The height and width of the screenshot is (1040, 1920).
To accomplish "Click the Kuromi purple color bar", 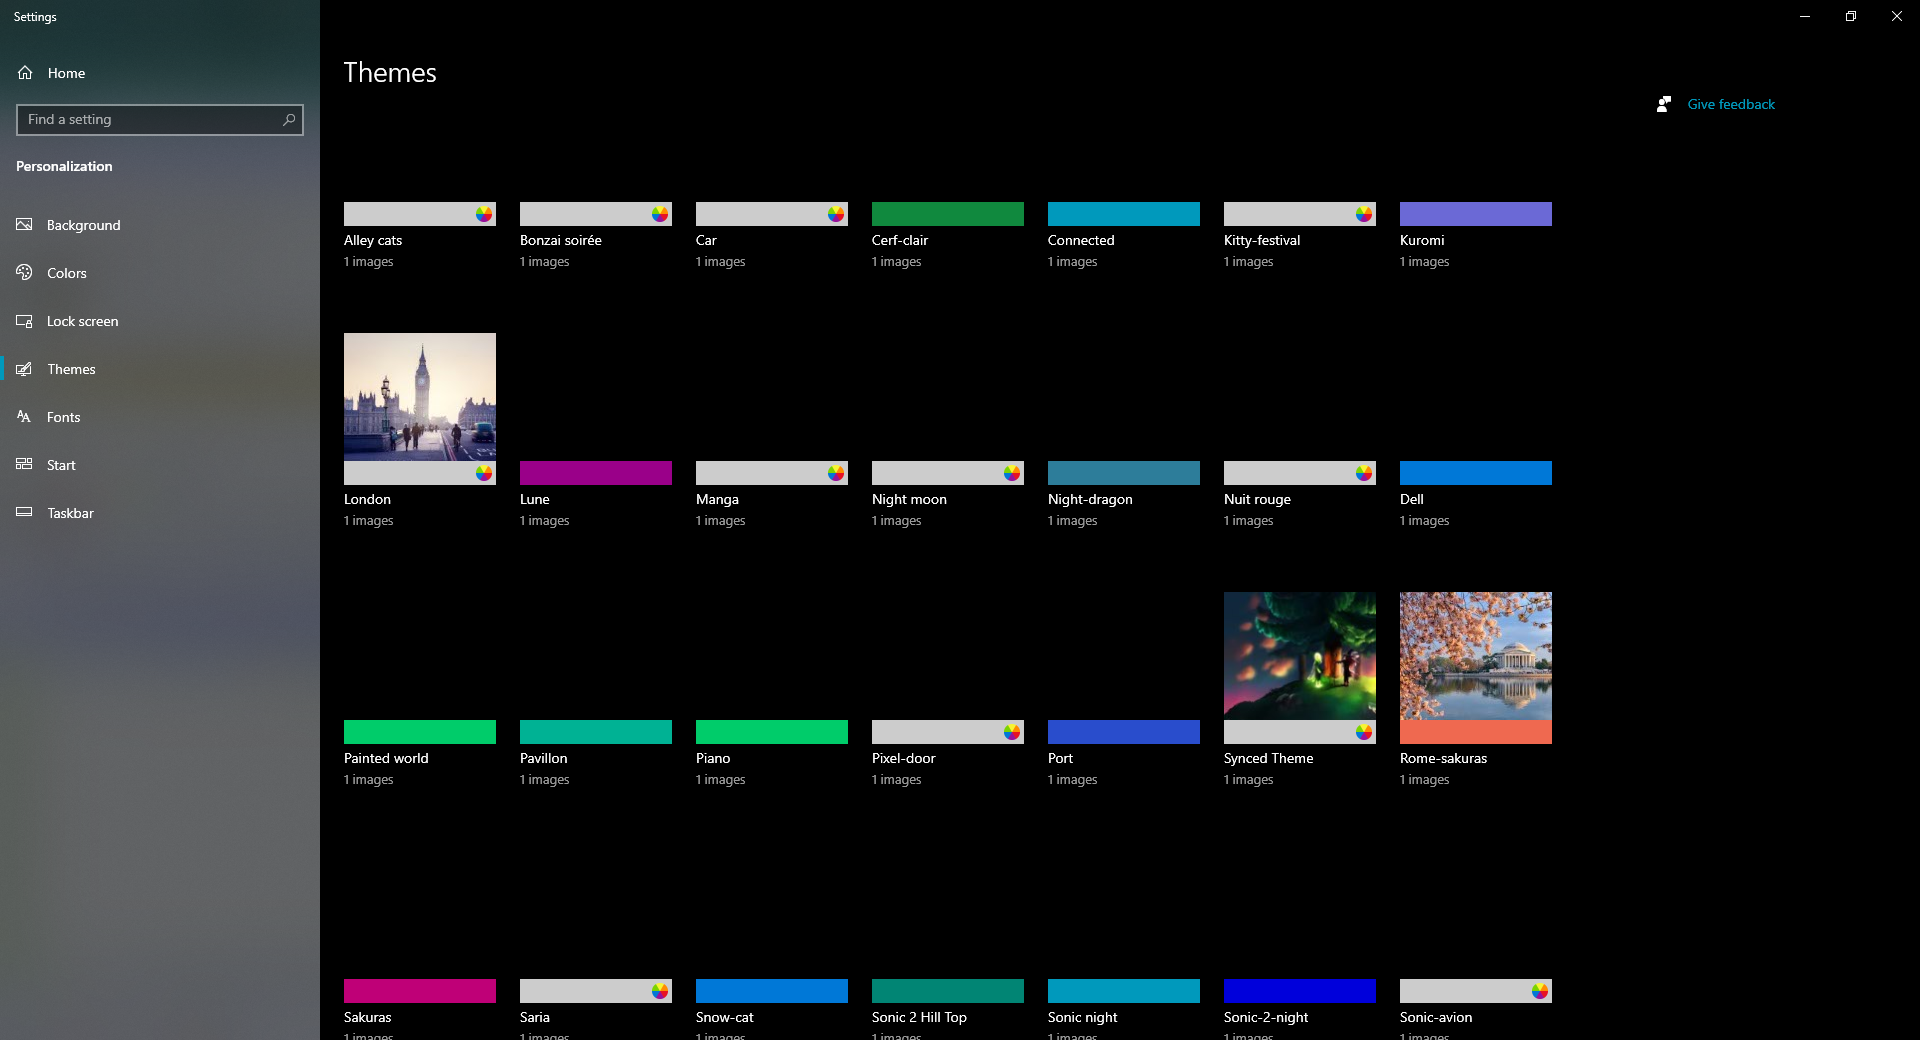I will pyautogui.click(x=1475, y=214).
